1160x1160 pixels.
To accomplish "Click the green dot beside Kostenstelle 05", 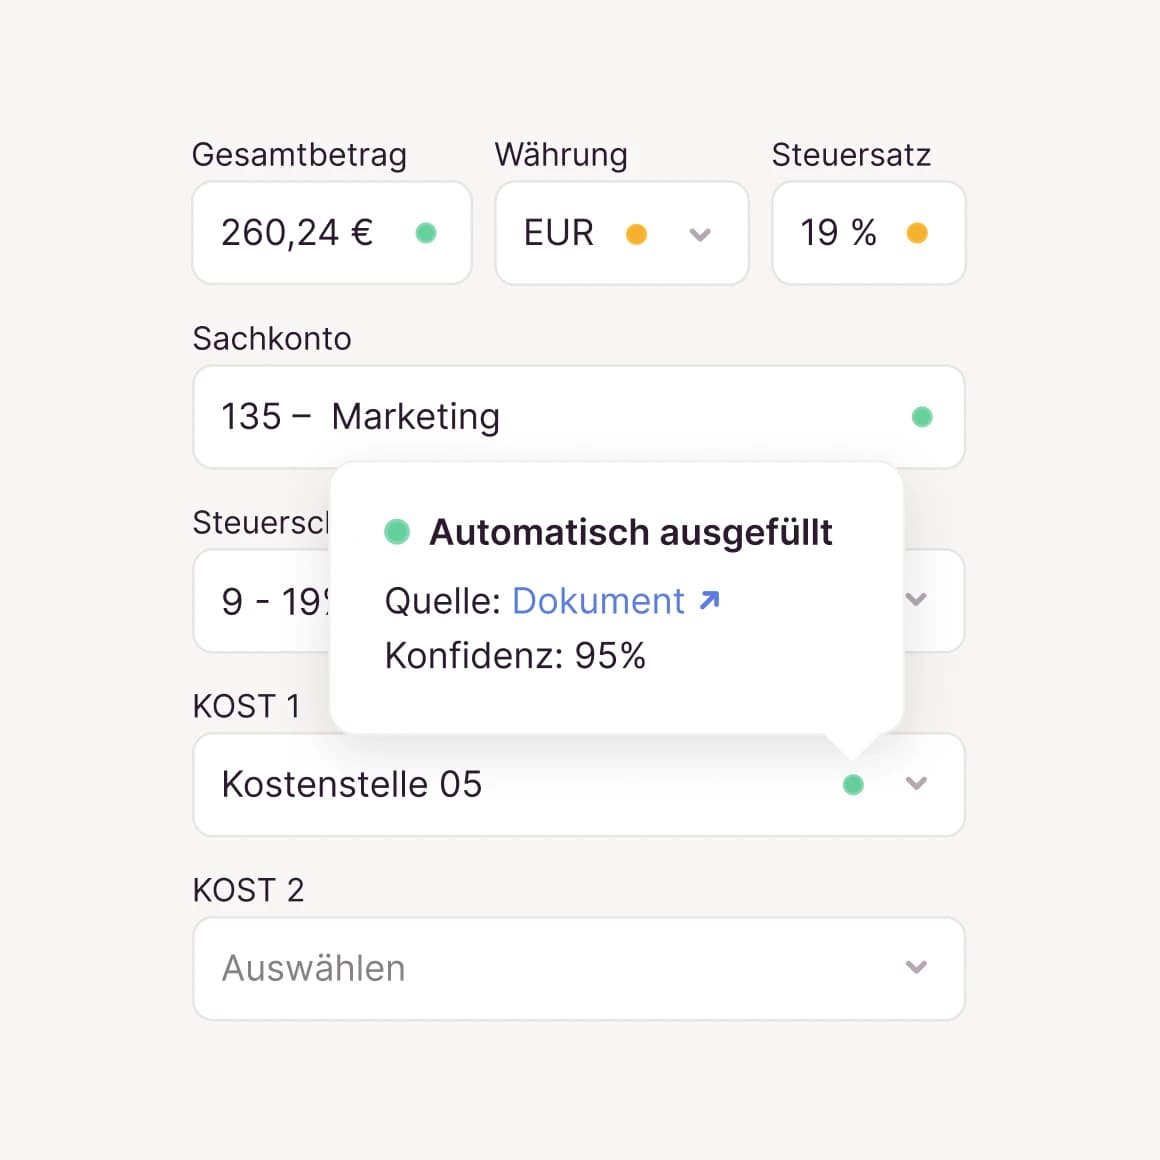I will 853,785.
